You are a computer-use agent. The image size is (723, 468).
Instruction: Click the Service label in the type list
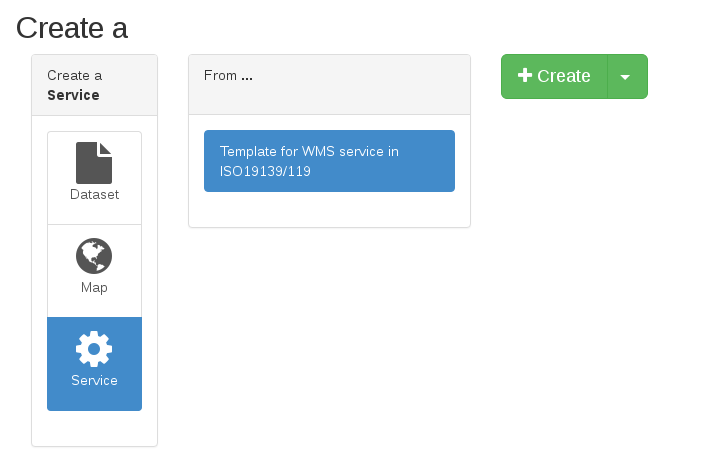click(x=94, y=381)
